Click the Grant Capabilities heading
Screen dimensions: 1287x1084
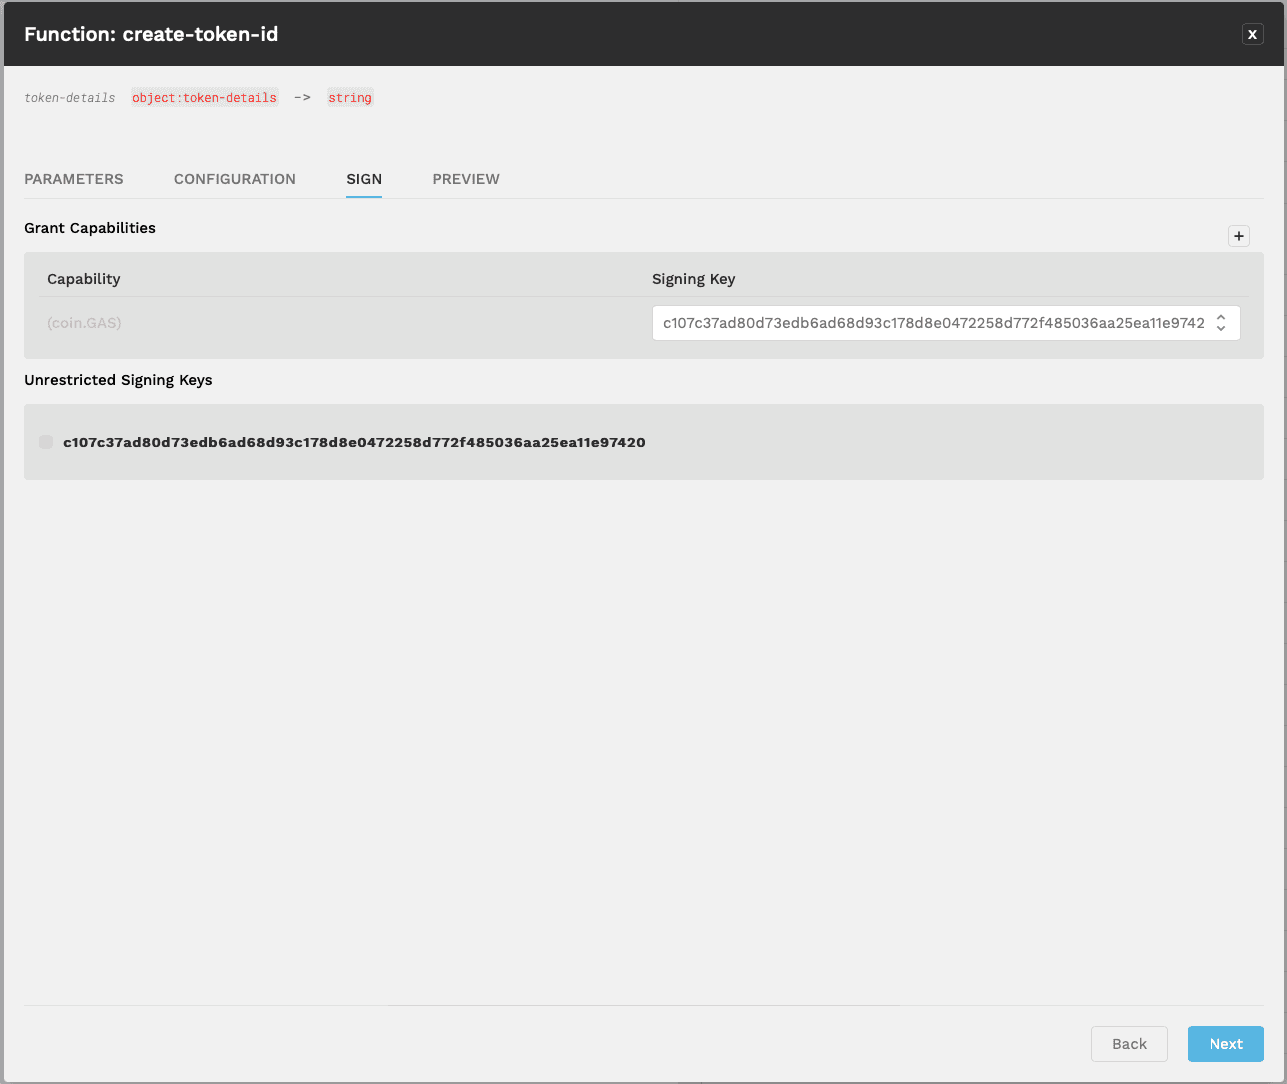(x=90, y=228)
